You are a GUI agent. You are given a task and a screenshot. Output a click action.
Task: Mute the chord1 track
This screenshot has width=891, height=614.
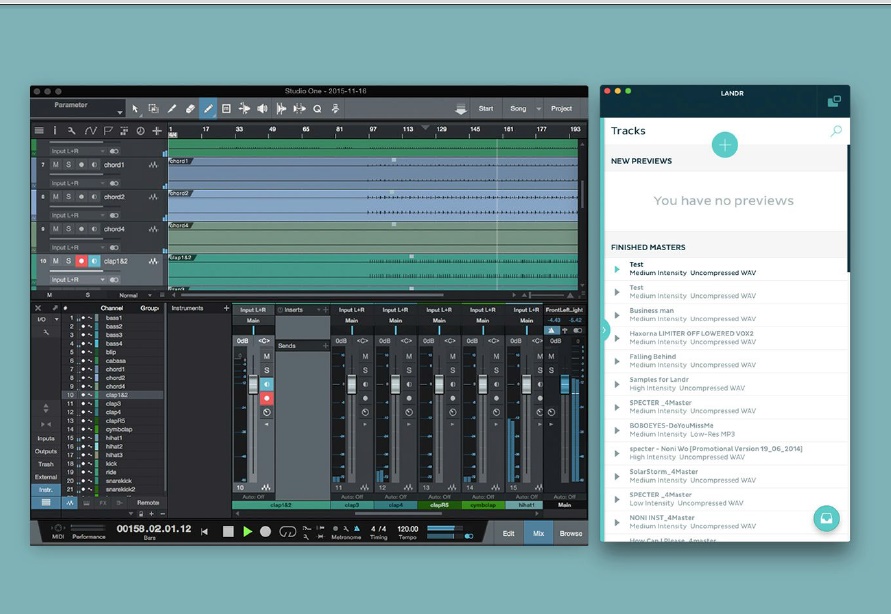pyautogui.click(x=55, y=165)
